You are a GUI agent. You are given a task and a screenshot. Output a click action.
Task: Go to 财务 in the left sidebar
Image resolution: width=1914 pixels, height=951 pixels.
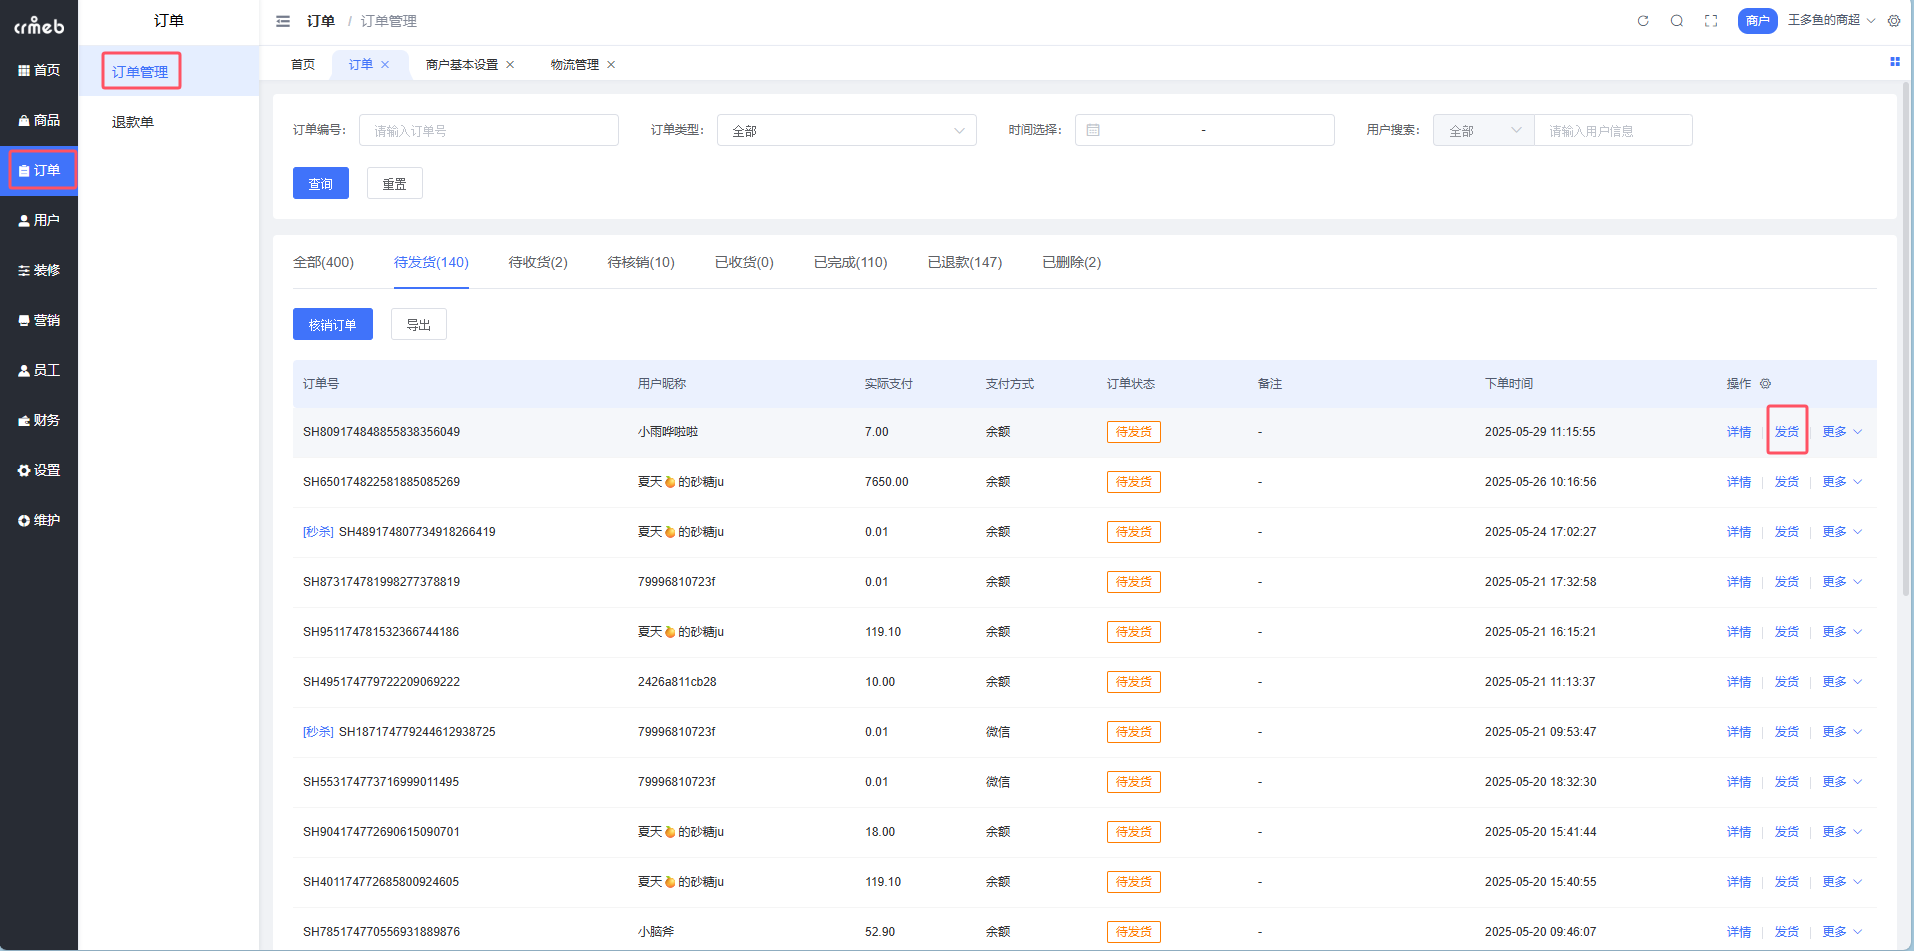39,420
